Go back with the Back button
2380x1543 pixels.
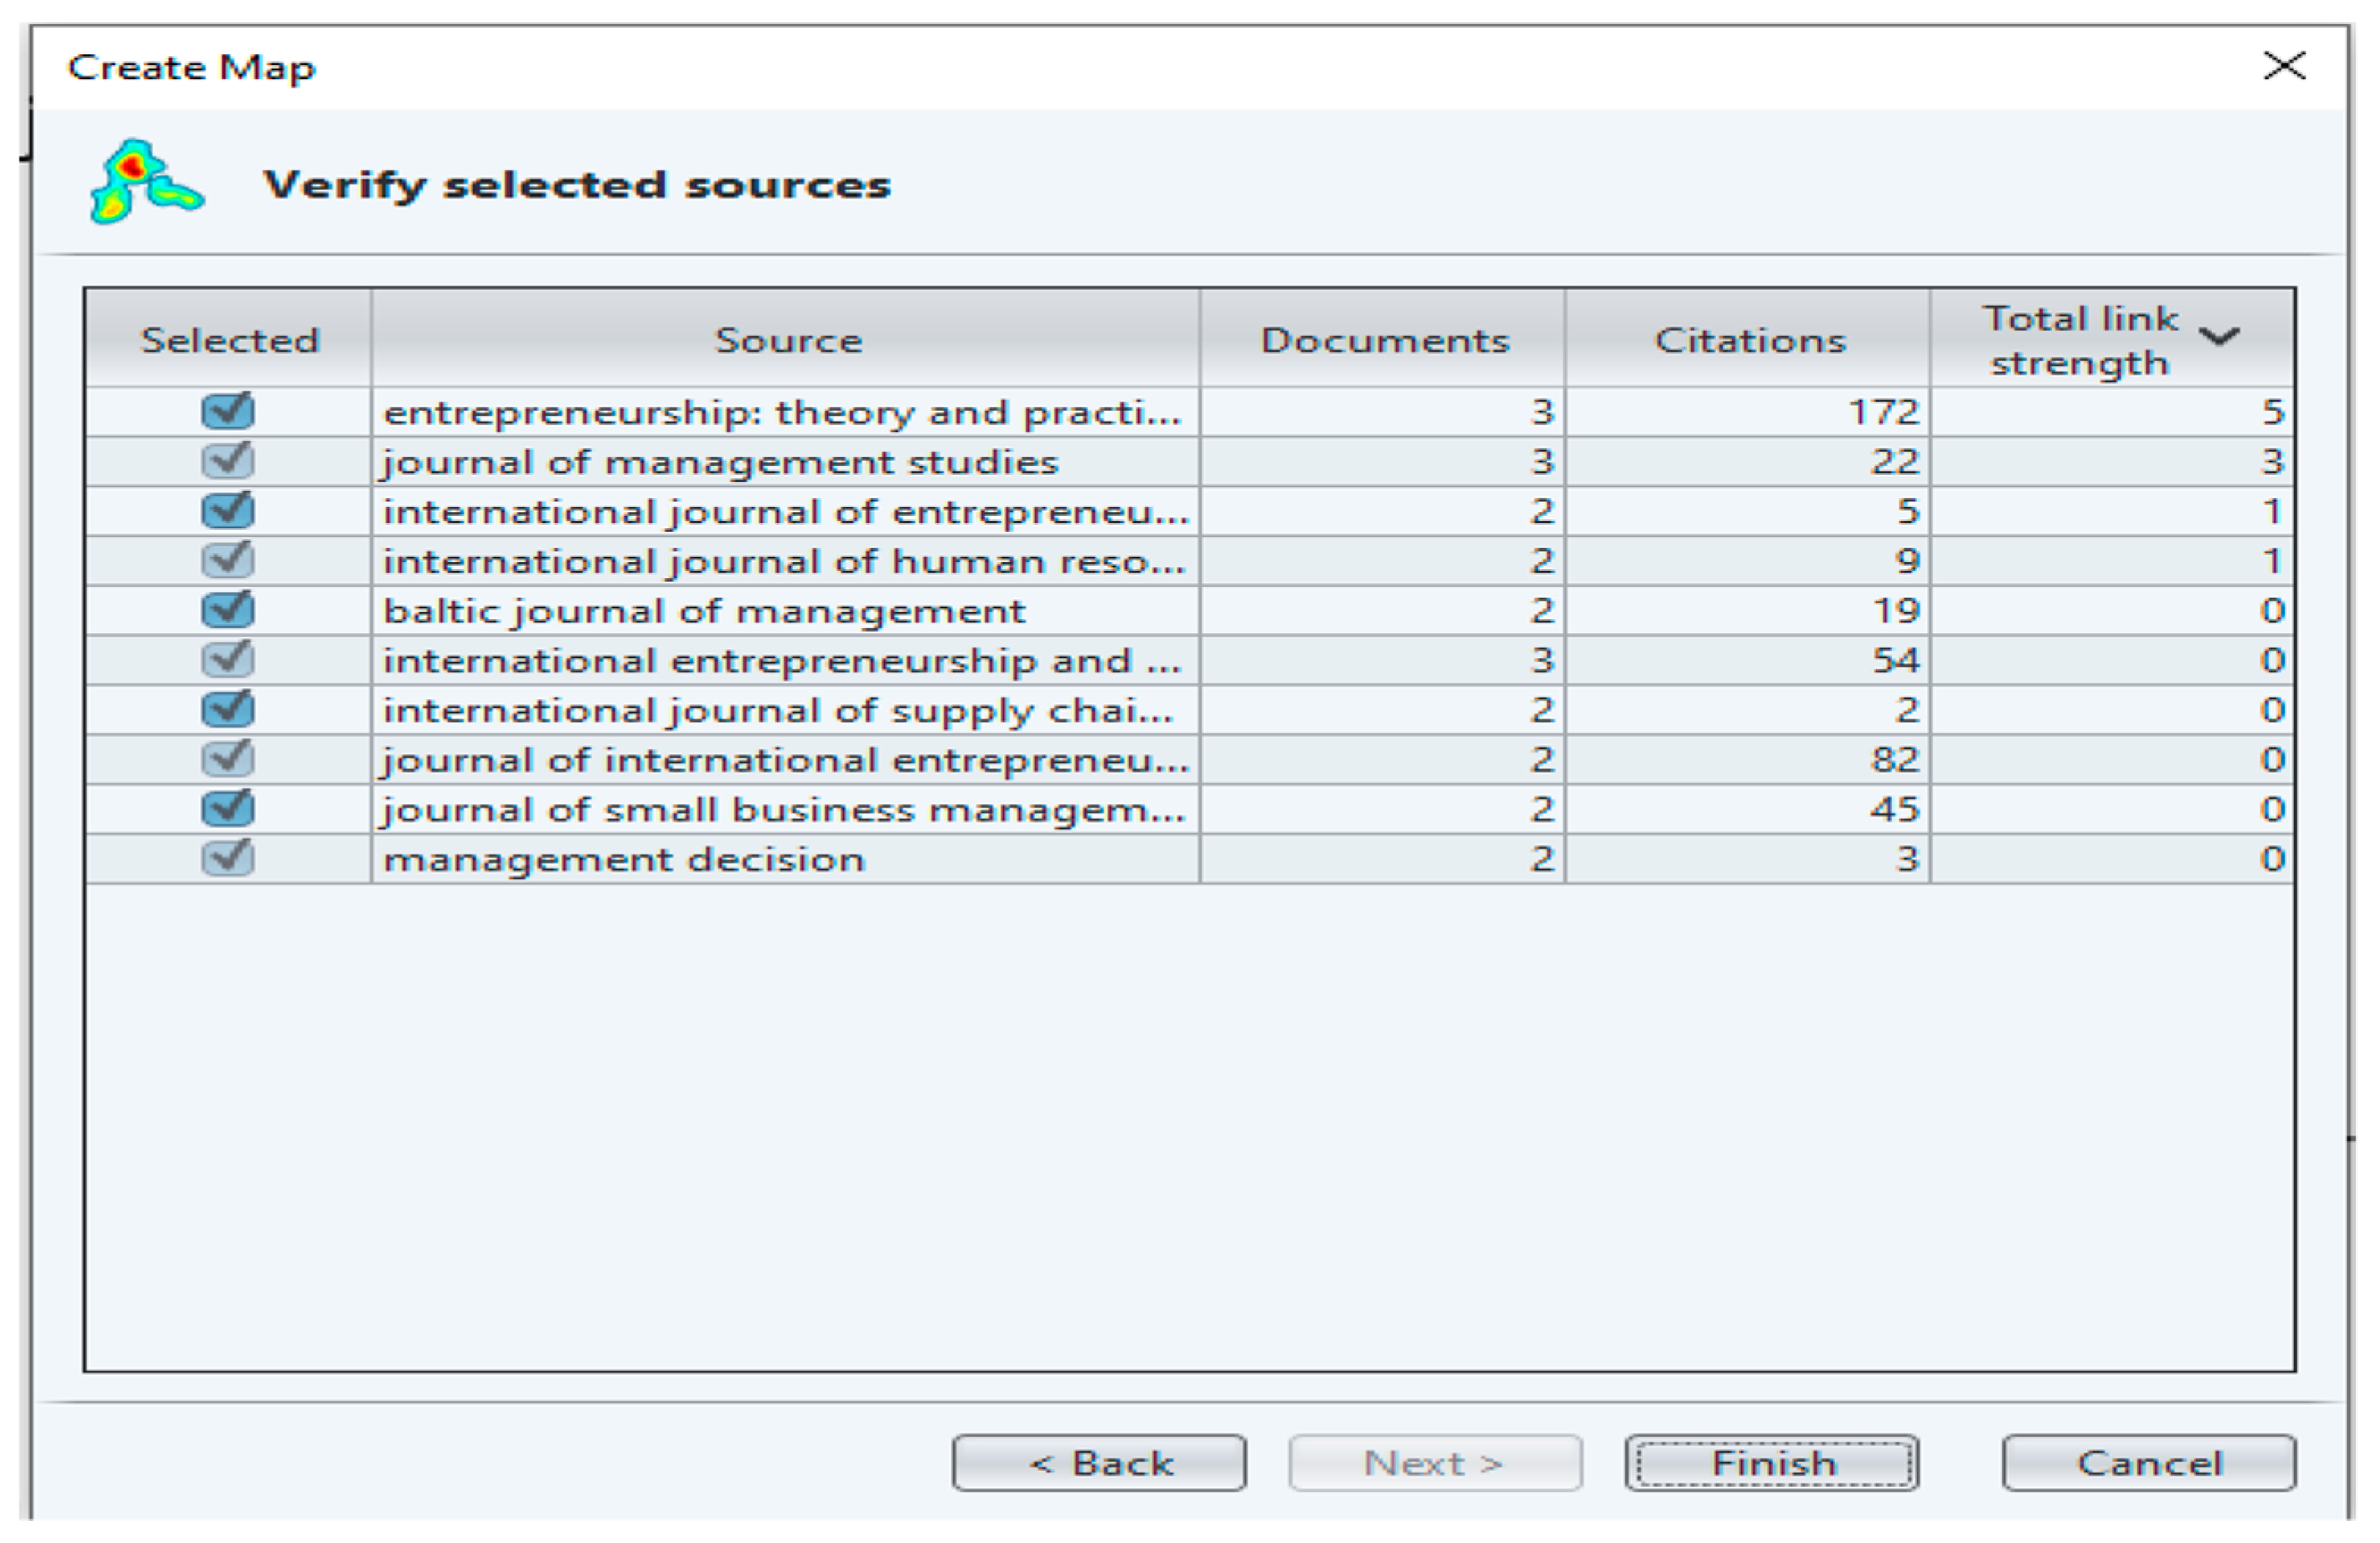tap(1099, 1463)
